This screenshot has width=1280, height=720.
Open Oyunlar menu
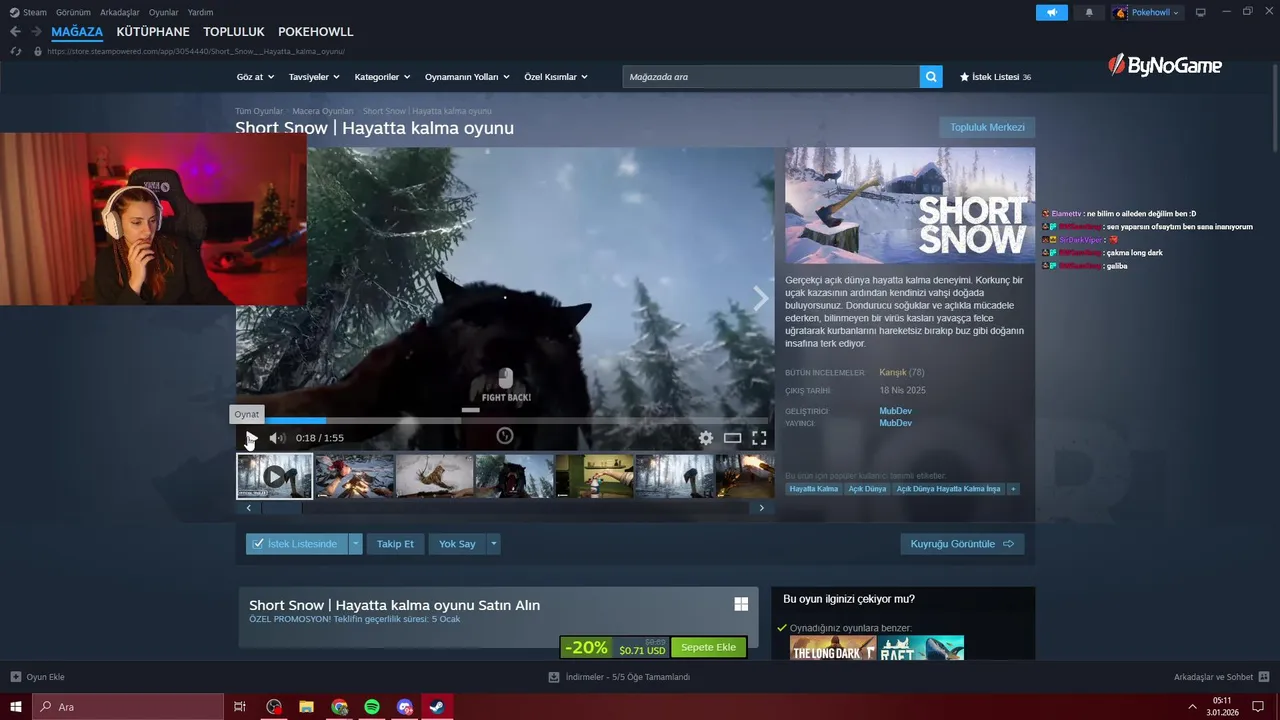[164, 12]
